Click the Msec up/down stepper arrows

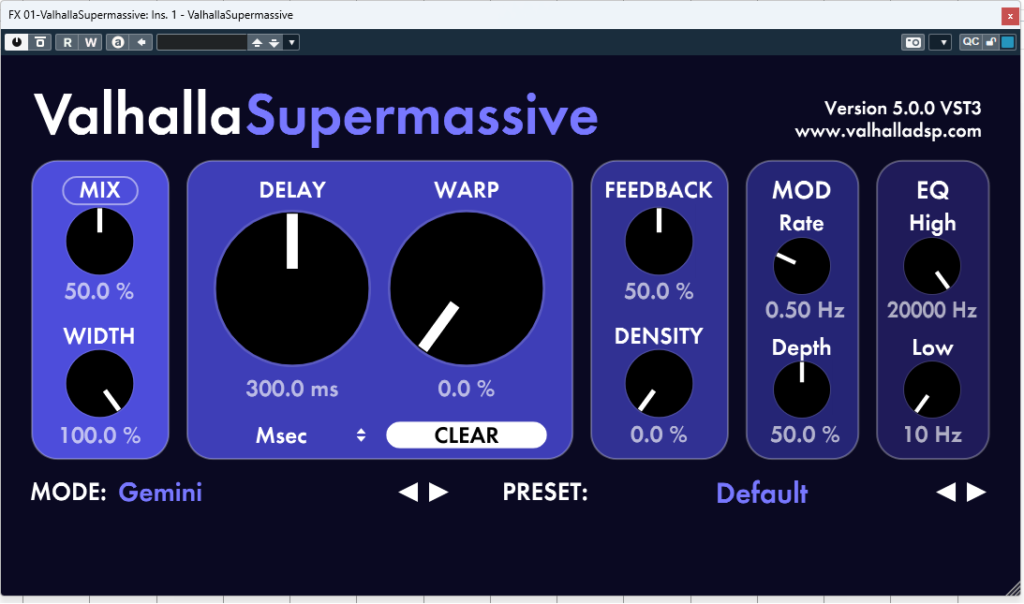(x=361, y=436)
